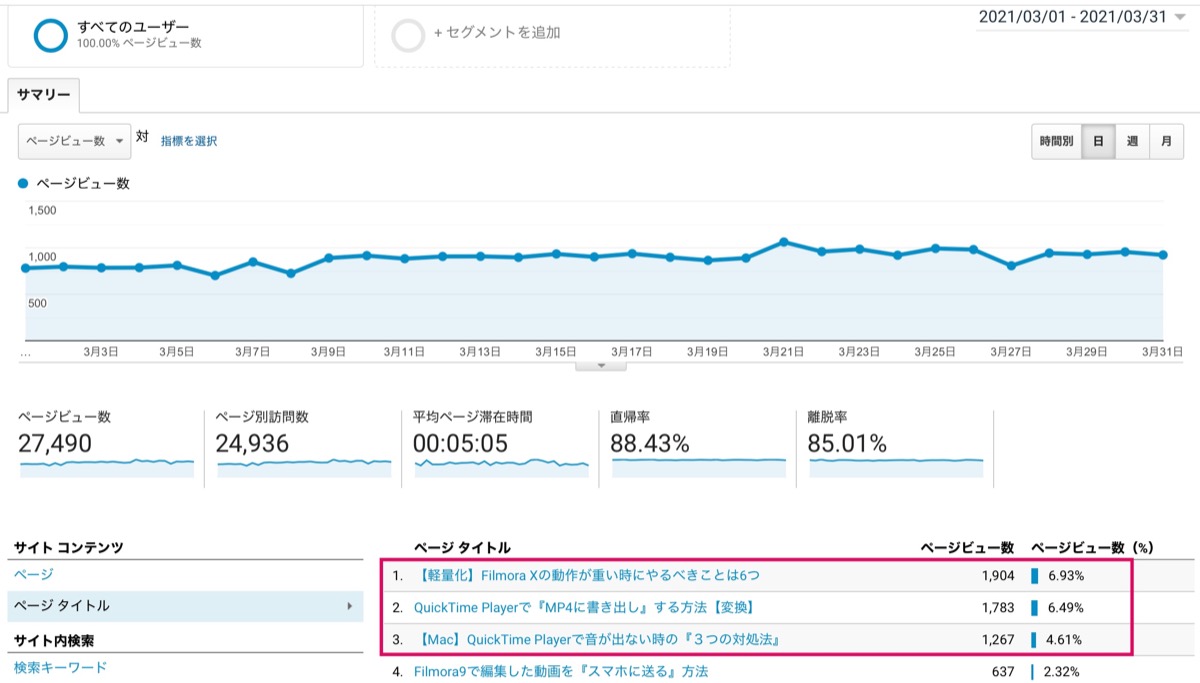Open the ページビュー数 metric dropdown
The width and height of the screenshot is (1200, 683).
(x=74, y=141)
